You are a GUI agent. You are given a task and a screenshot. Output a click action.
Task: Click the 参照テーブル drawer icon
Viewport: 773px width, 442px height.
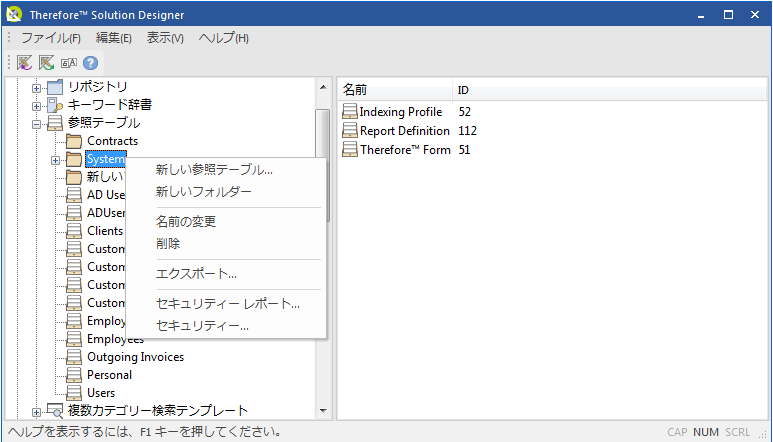[x=55, y=123]
